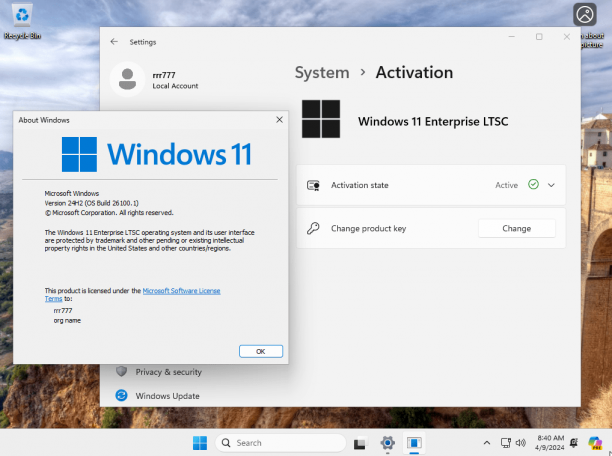
Task: Click the "org name" text in About Windows
Action: tap(67, 321)
